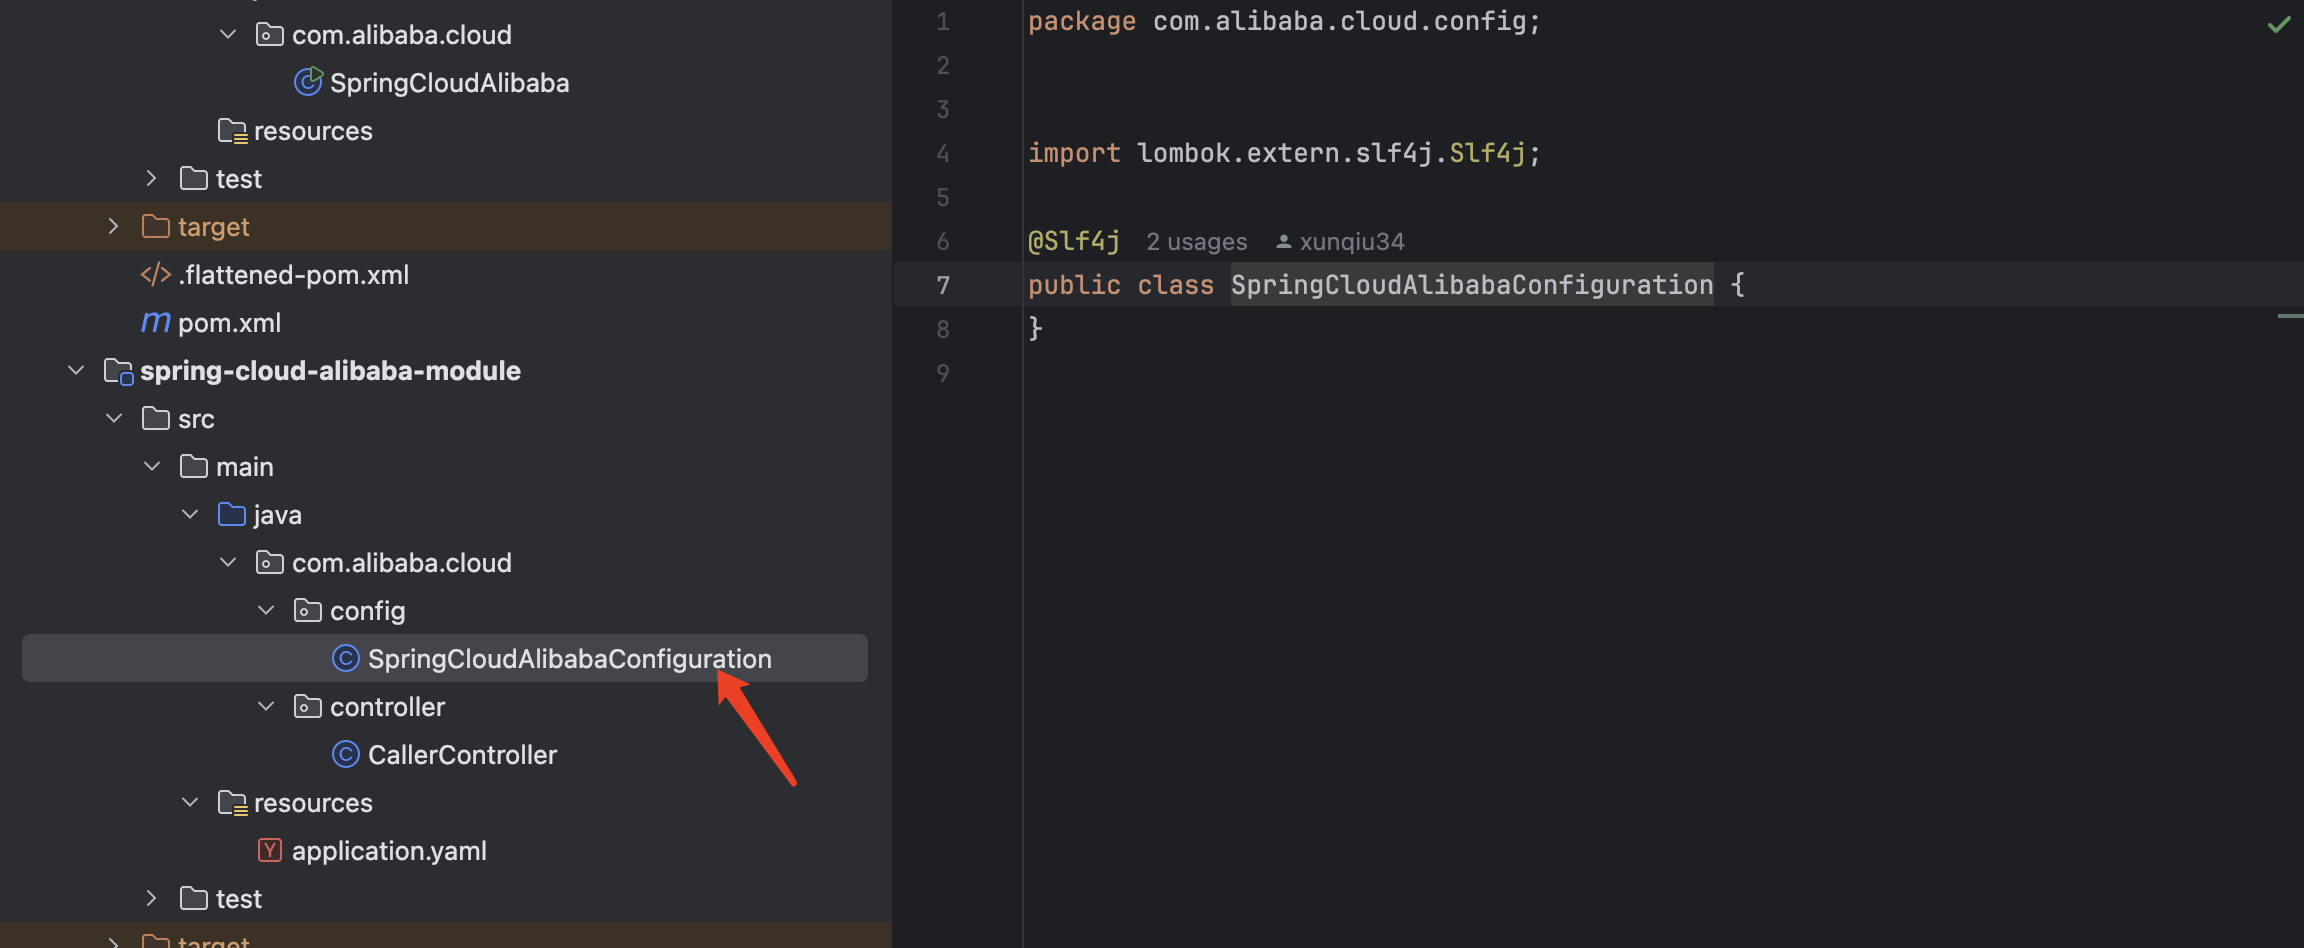
Task: Click the YAML icon beside application.yaml
Action: [x=270, y=850]
